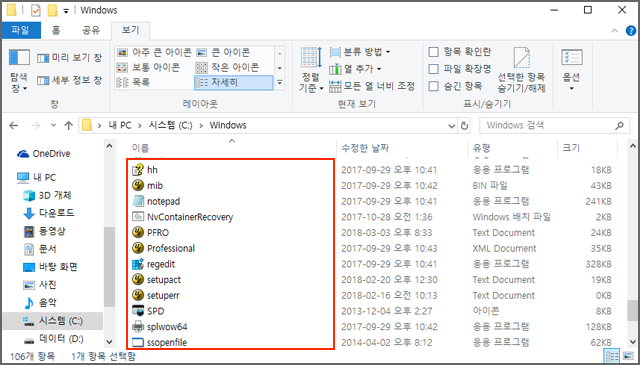The width and height of the screenshot is (640, 365).
Task: Switch to the 공유 ribbon tab
Action: pyautogui.click(x=91, y=30)
